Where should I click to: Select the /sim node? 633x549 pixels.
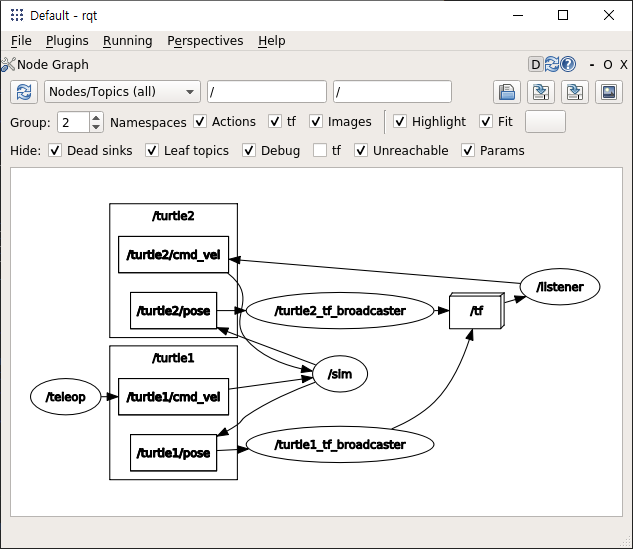tap(340, 374)
